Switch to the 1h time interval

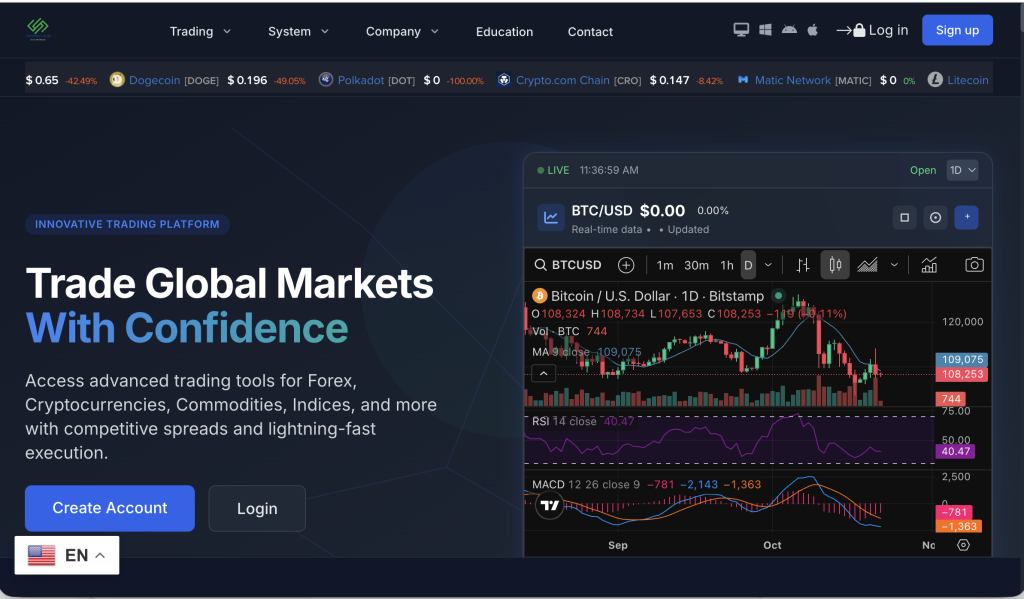click(x=727, y=265)
